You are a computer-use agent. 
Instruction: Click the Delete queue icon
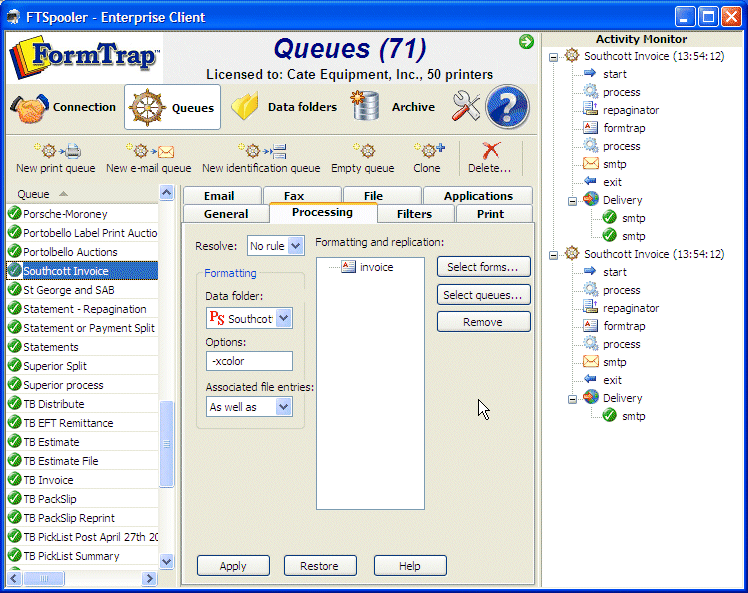(490, 157)
